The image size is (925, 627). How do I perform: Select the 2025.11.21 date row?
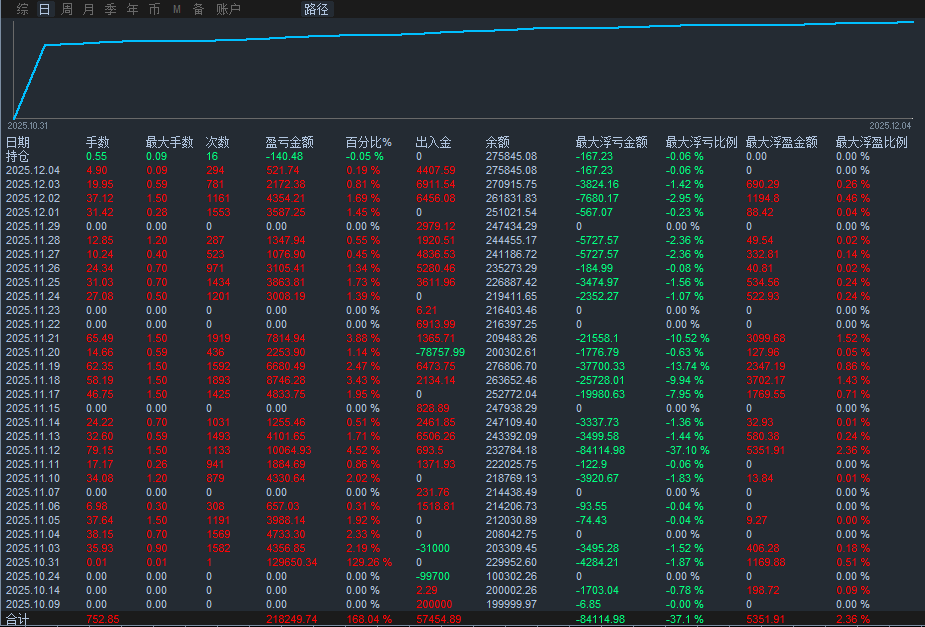pyautogui.click(x=32, y=339)
